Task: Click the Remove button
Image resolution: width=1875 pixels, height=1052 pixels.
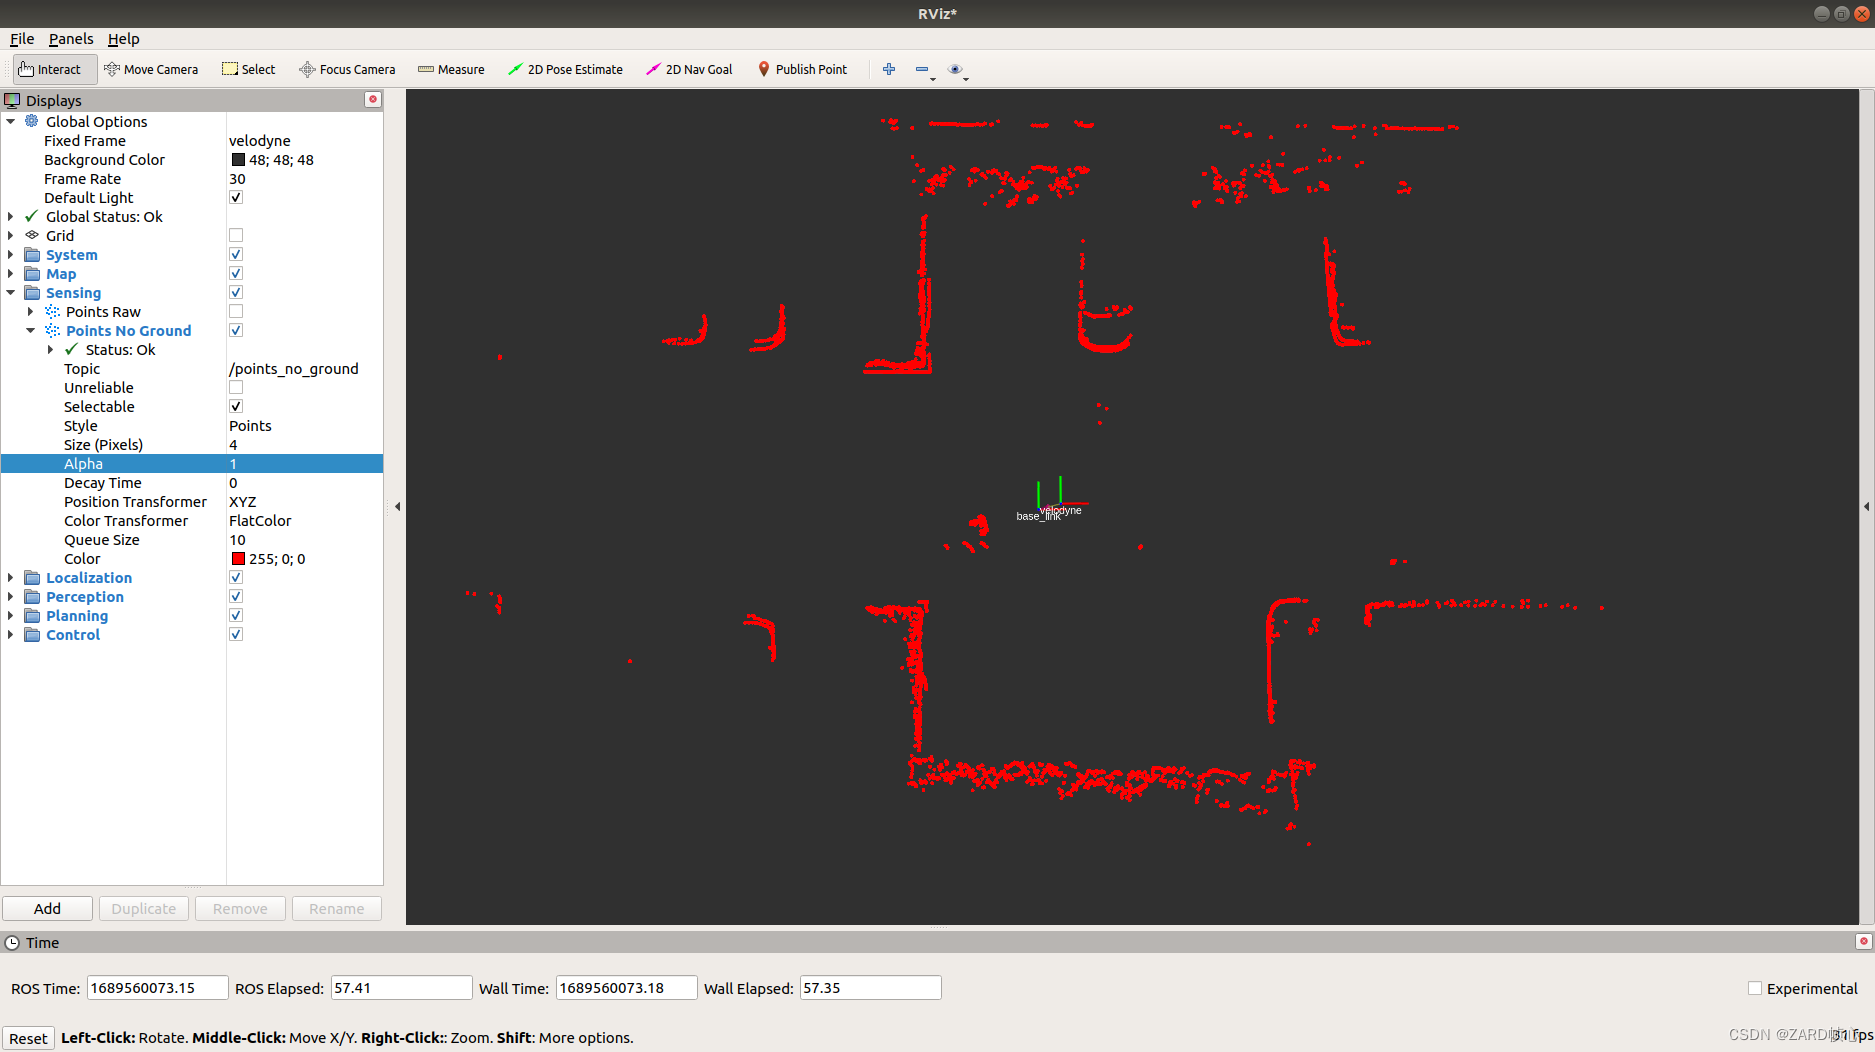Action: tap(240, 908)
